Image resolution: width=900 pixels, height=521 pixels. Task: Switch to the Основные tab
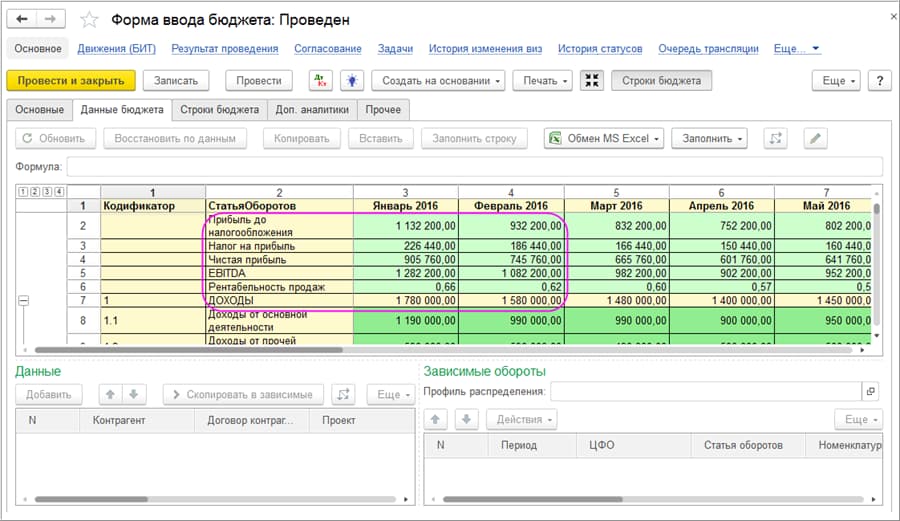pyautogui.click(x=40, y=110)
